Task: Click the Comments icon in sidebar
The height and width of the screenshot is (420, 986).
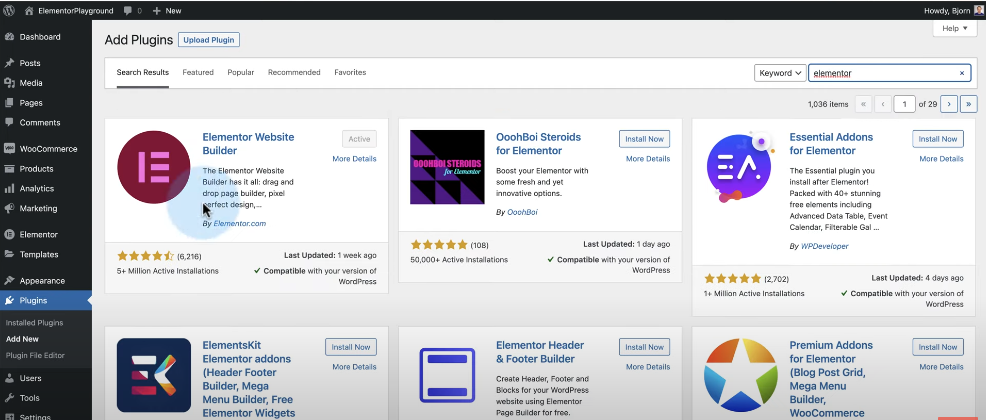Action: (9, 123)
